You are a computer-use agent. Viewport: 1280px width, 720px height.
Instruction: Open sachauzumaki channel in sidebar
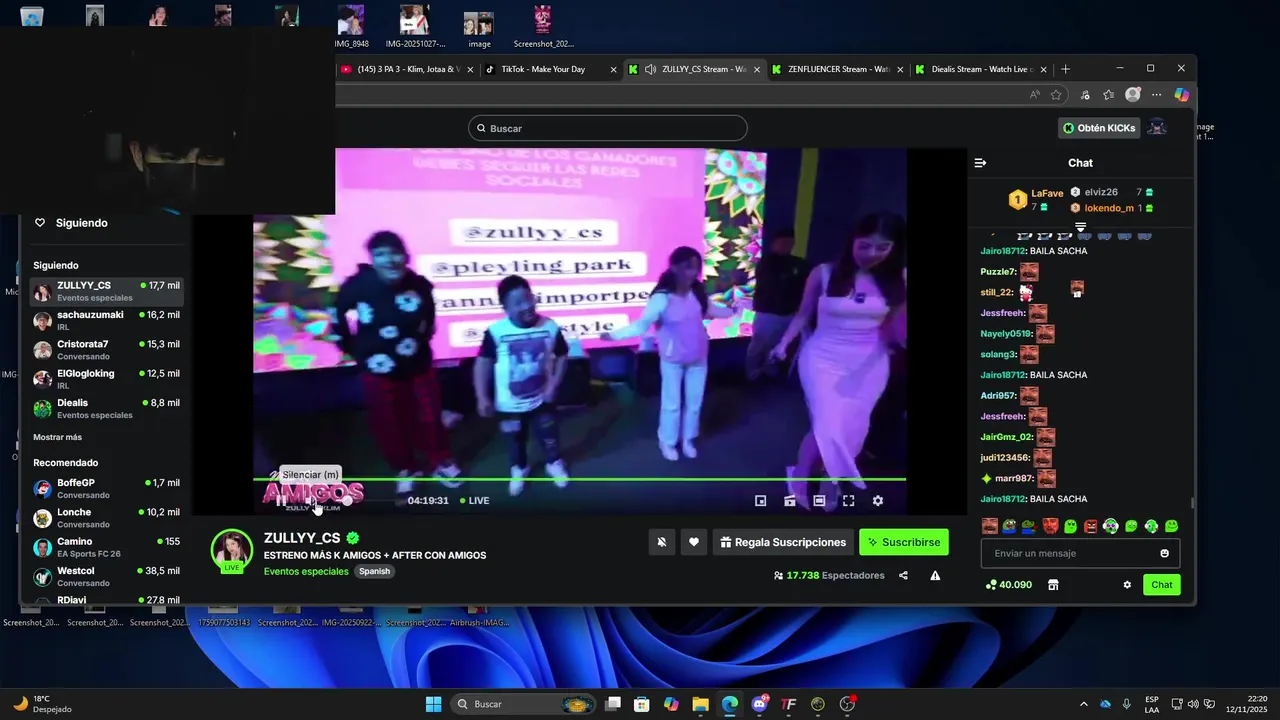point(106,320)
